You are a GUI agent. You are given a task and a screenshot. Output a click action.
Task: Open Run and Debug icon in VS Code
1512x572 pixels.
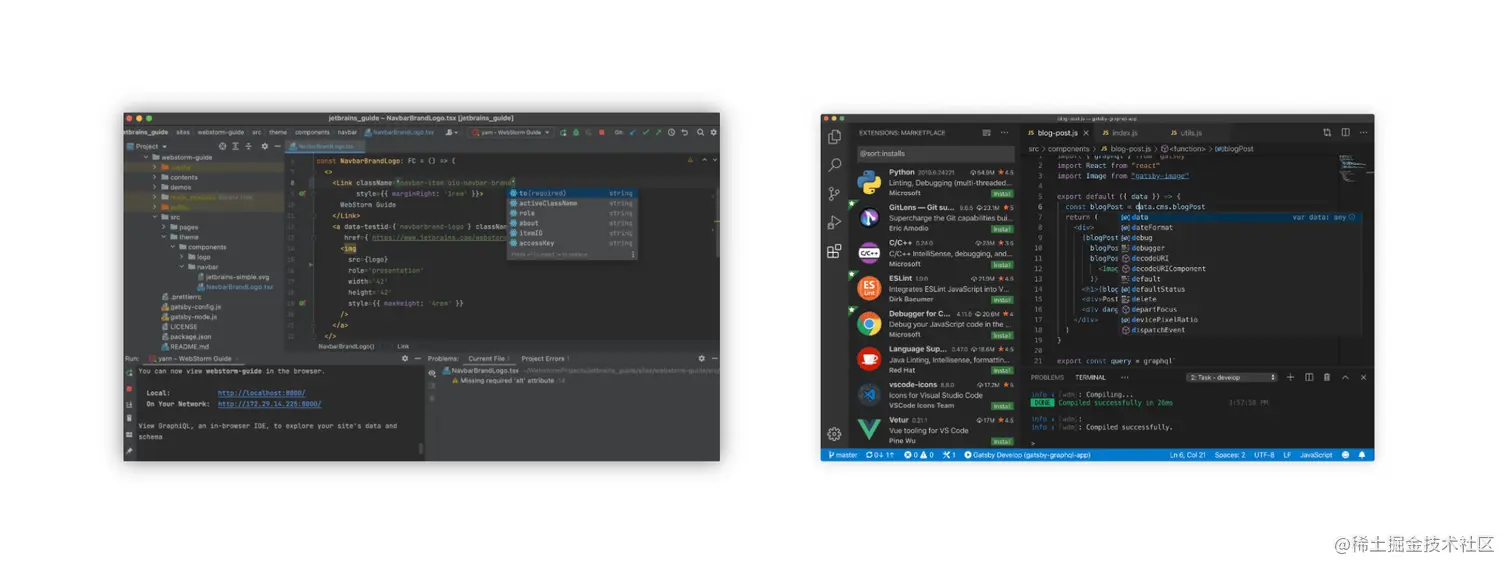pyautogui.click(x=834, y=222)
